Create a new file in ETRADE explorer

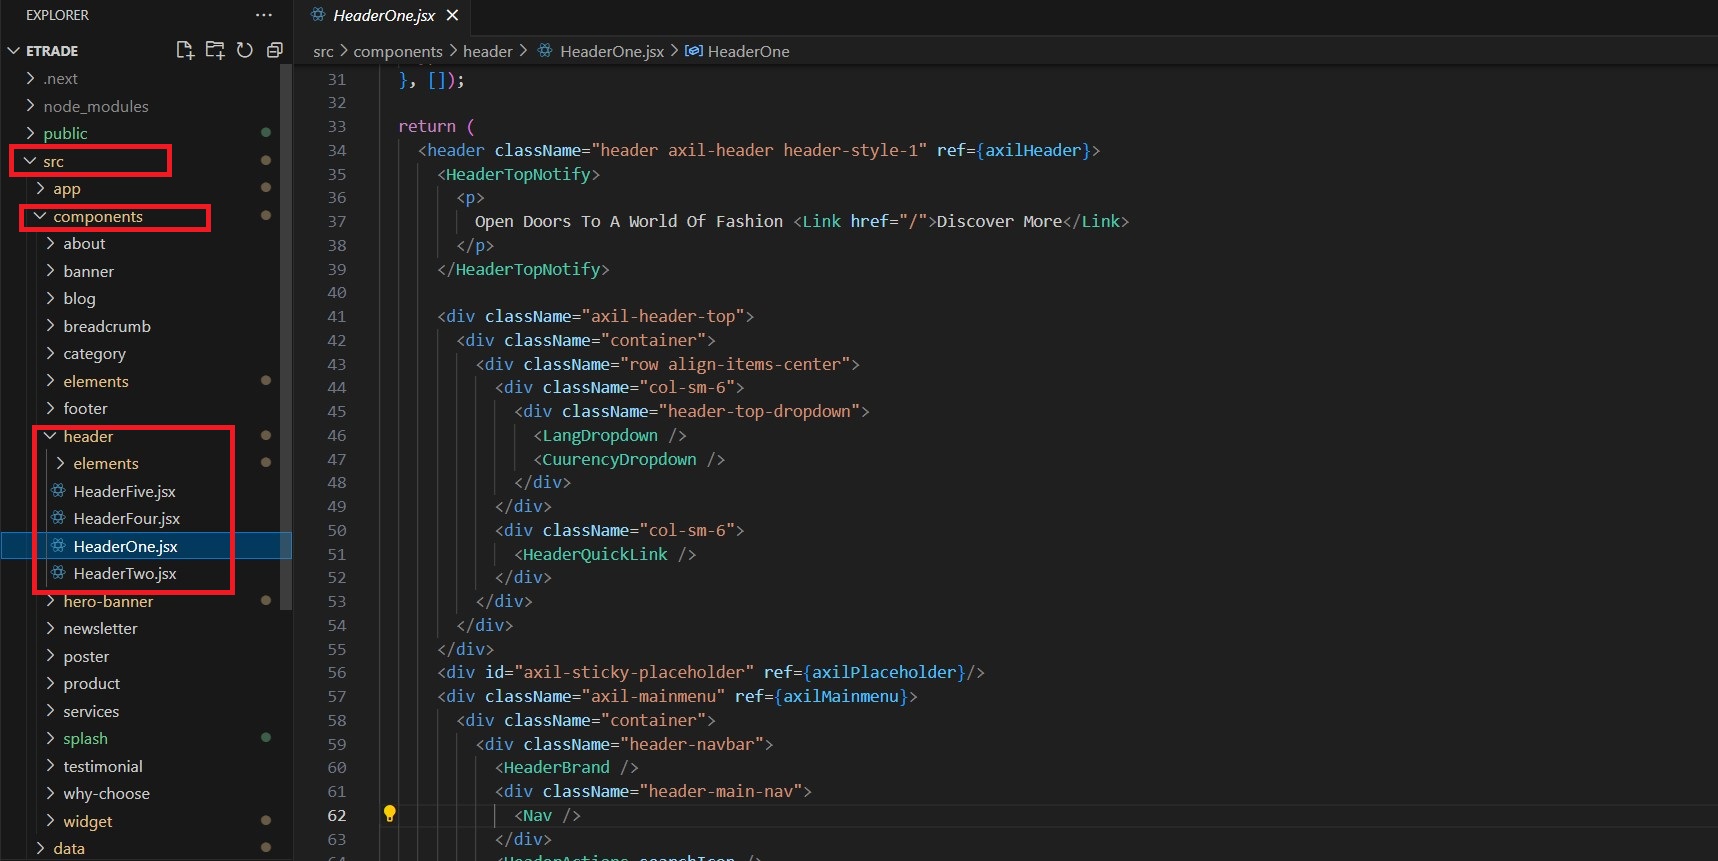pos(185,50)
